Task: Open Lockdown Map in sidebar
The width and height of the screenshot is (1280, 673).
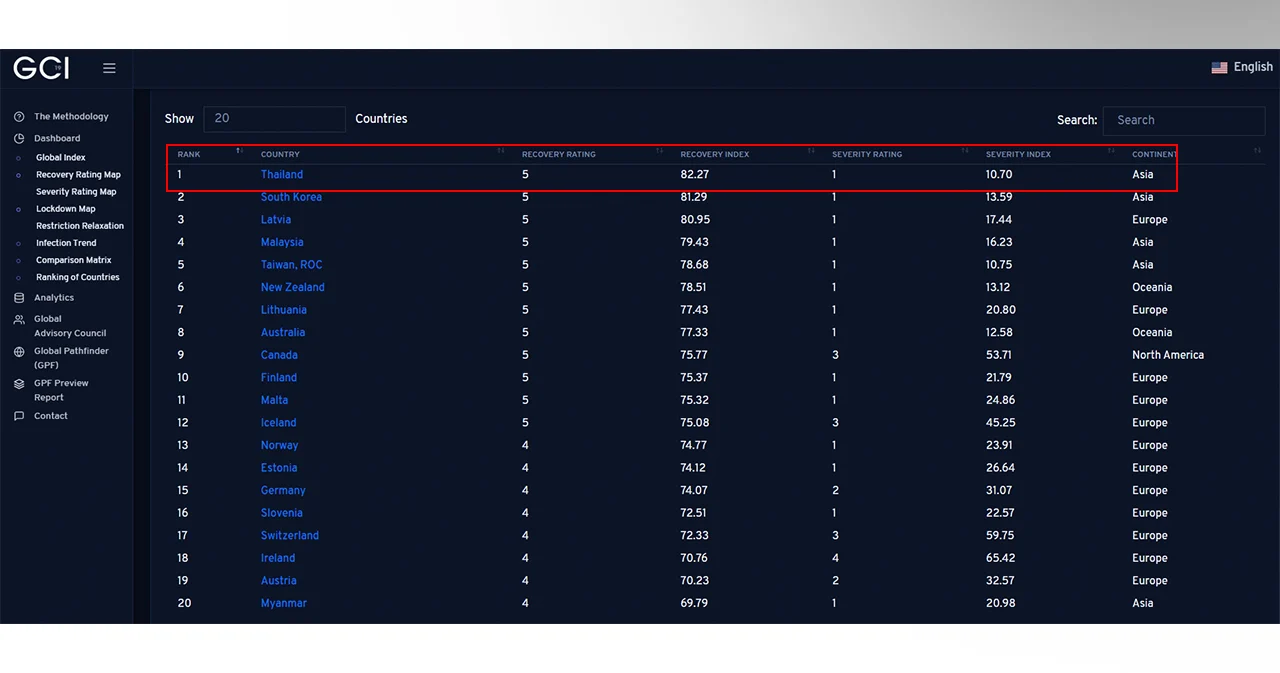Action: (66, 209)
